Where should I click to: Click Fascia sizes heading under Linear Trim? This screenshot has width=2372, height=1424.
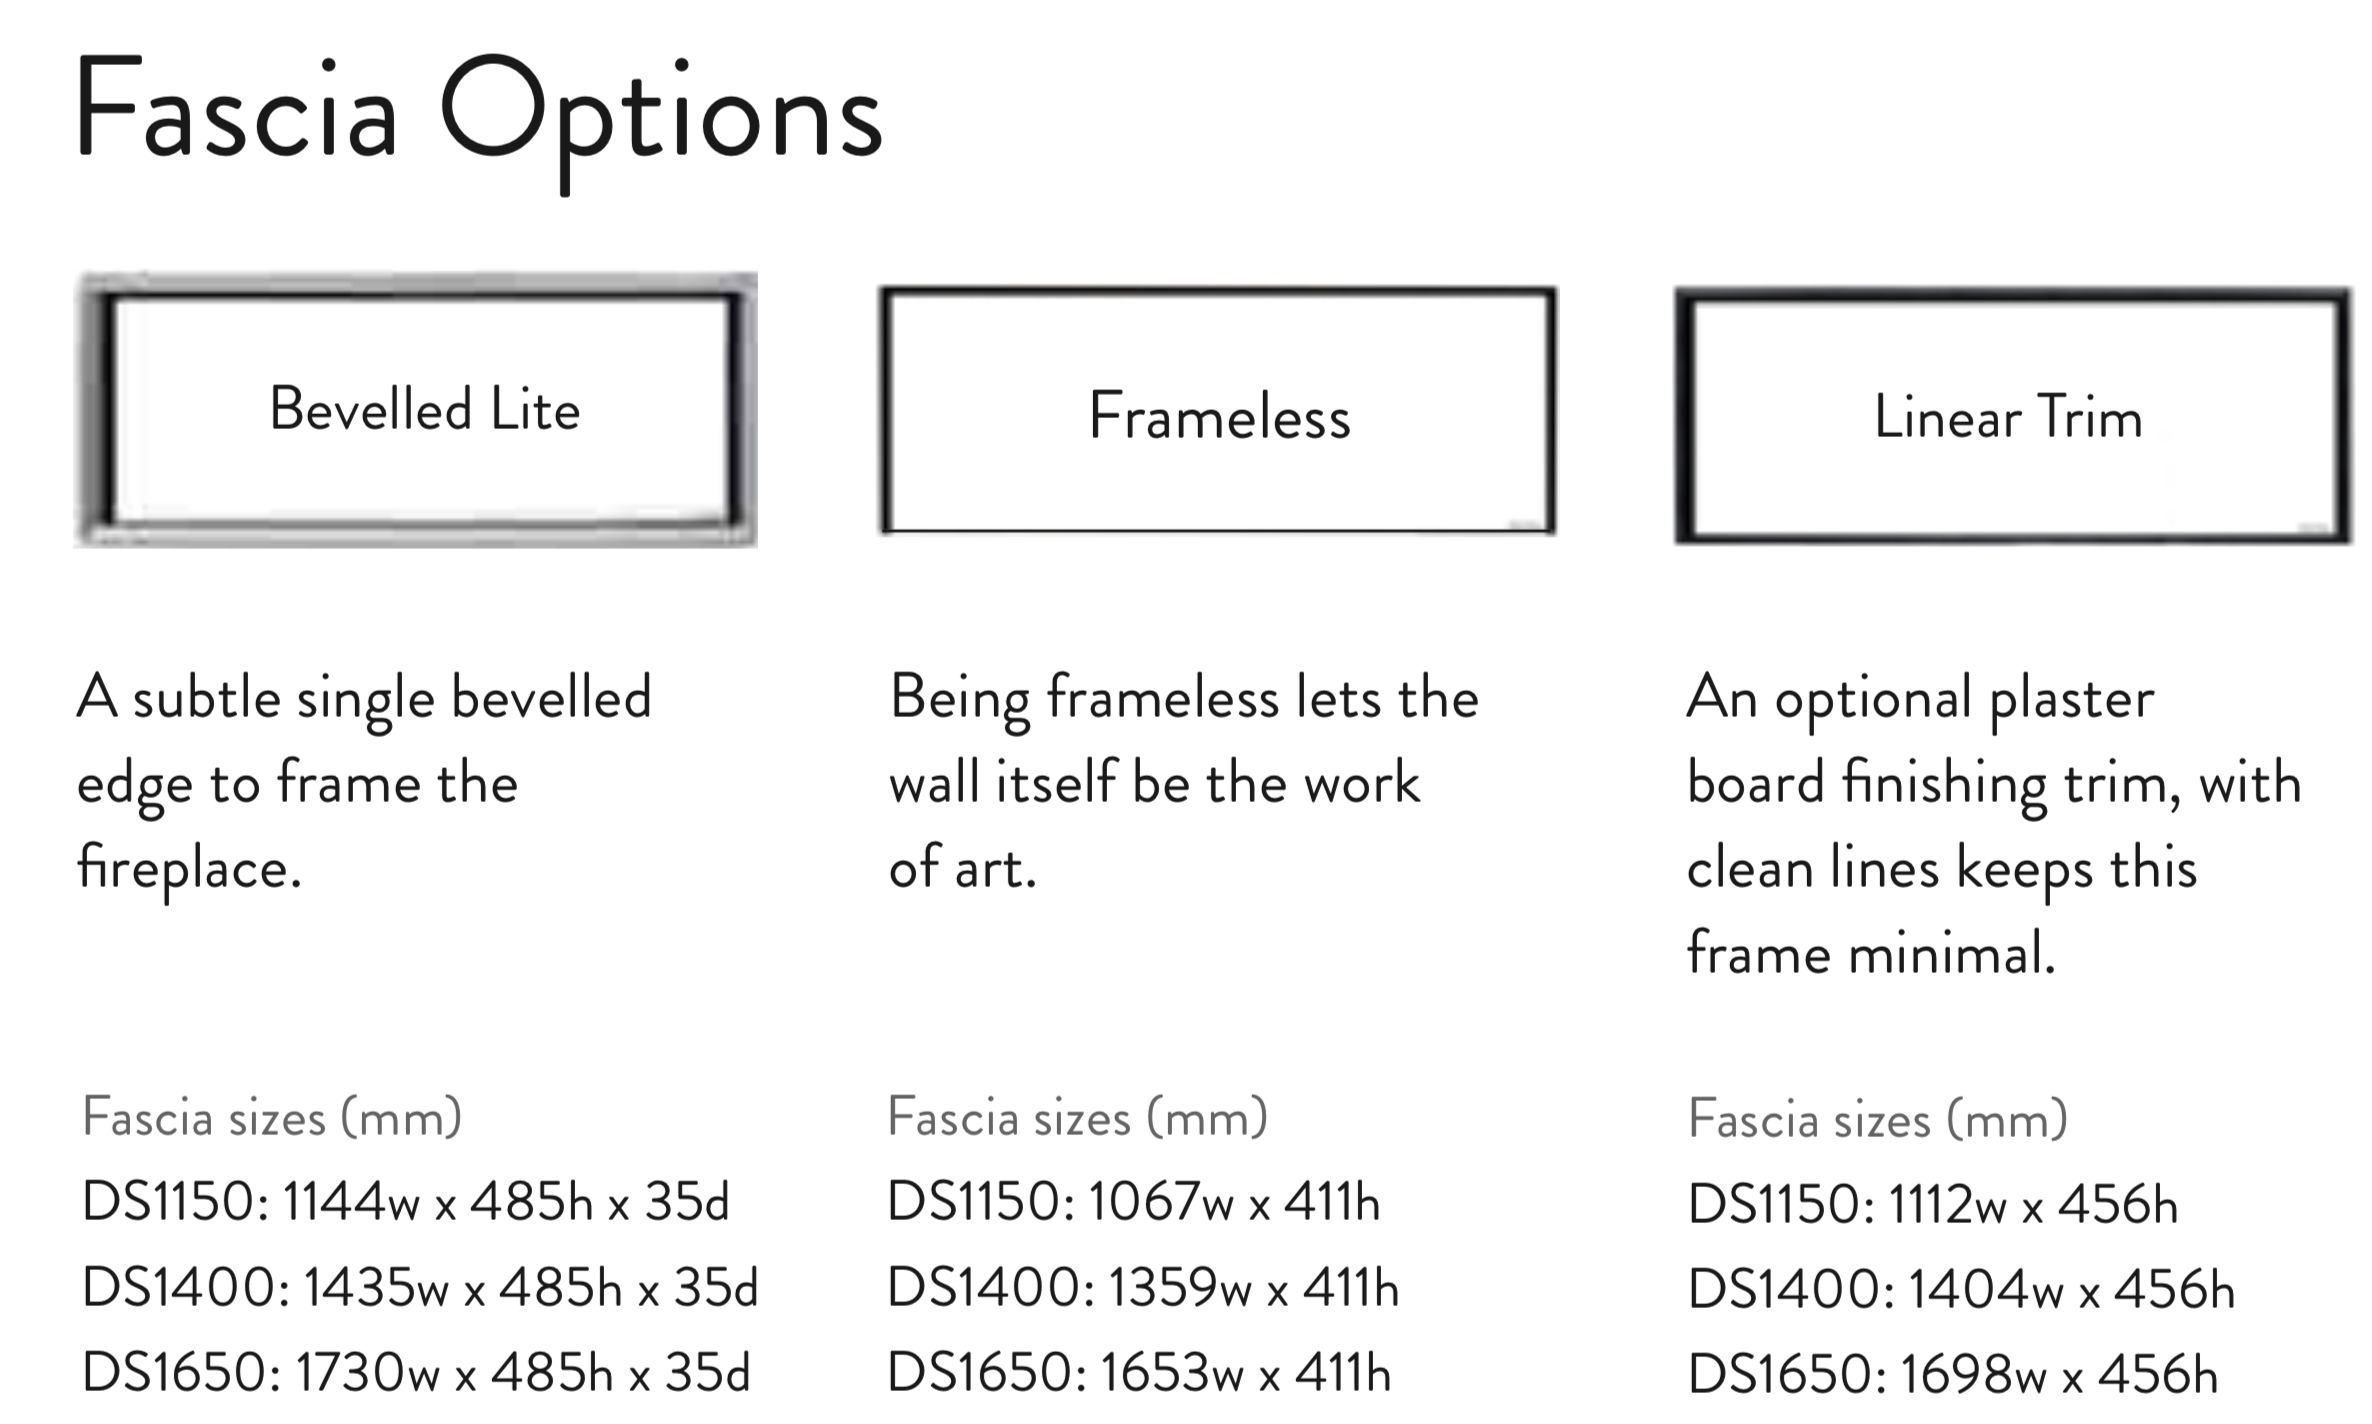coord(1878,1119)
